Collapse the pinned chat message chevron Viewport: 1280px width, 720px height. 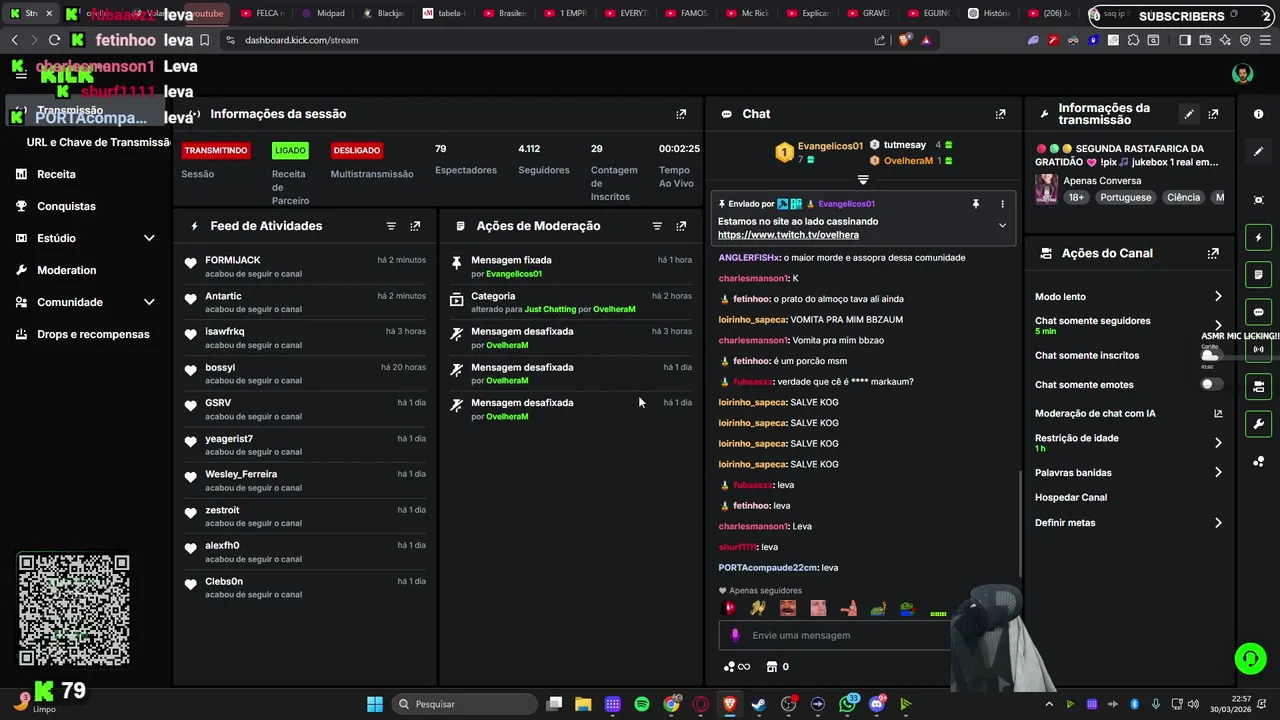pyautogui.click(x=1002, y=226)
